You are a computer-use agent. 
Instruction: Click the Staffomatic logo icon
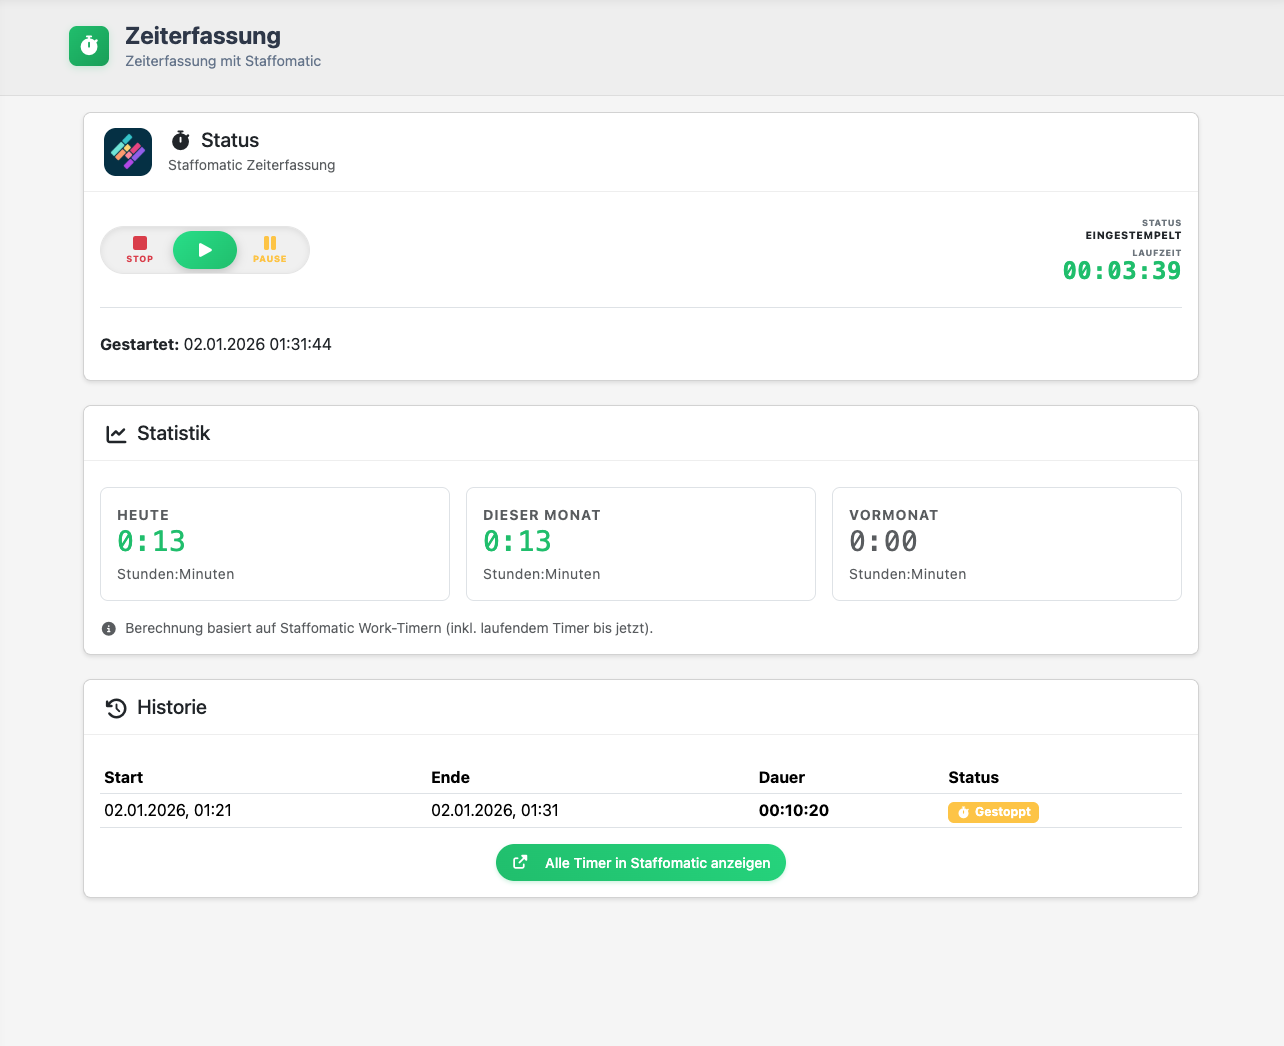(128, 152)
